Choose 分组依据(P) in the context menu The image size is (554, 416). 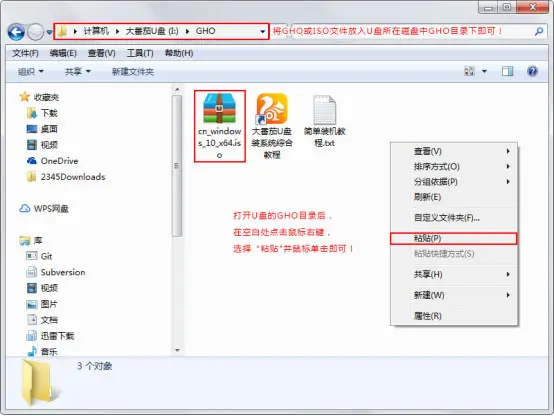(454, 182)
